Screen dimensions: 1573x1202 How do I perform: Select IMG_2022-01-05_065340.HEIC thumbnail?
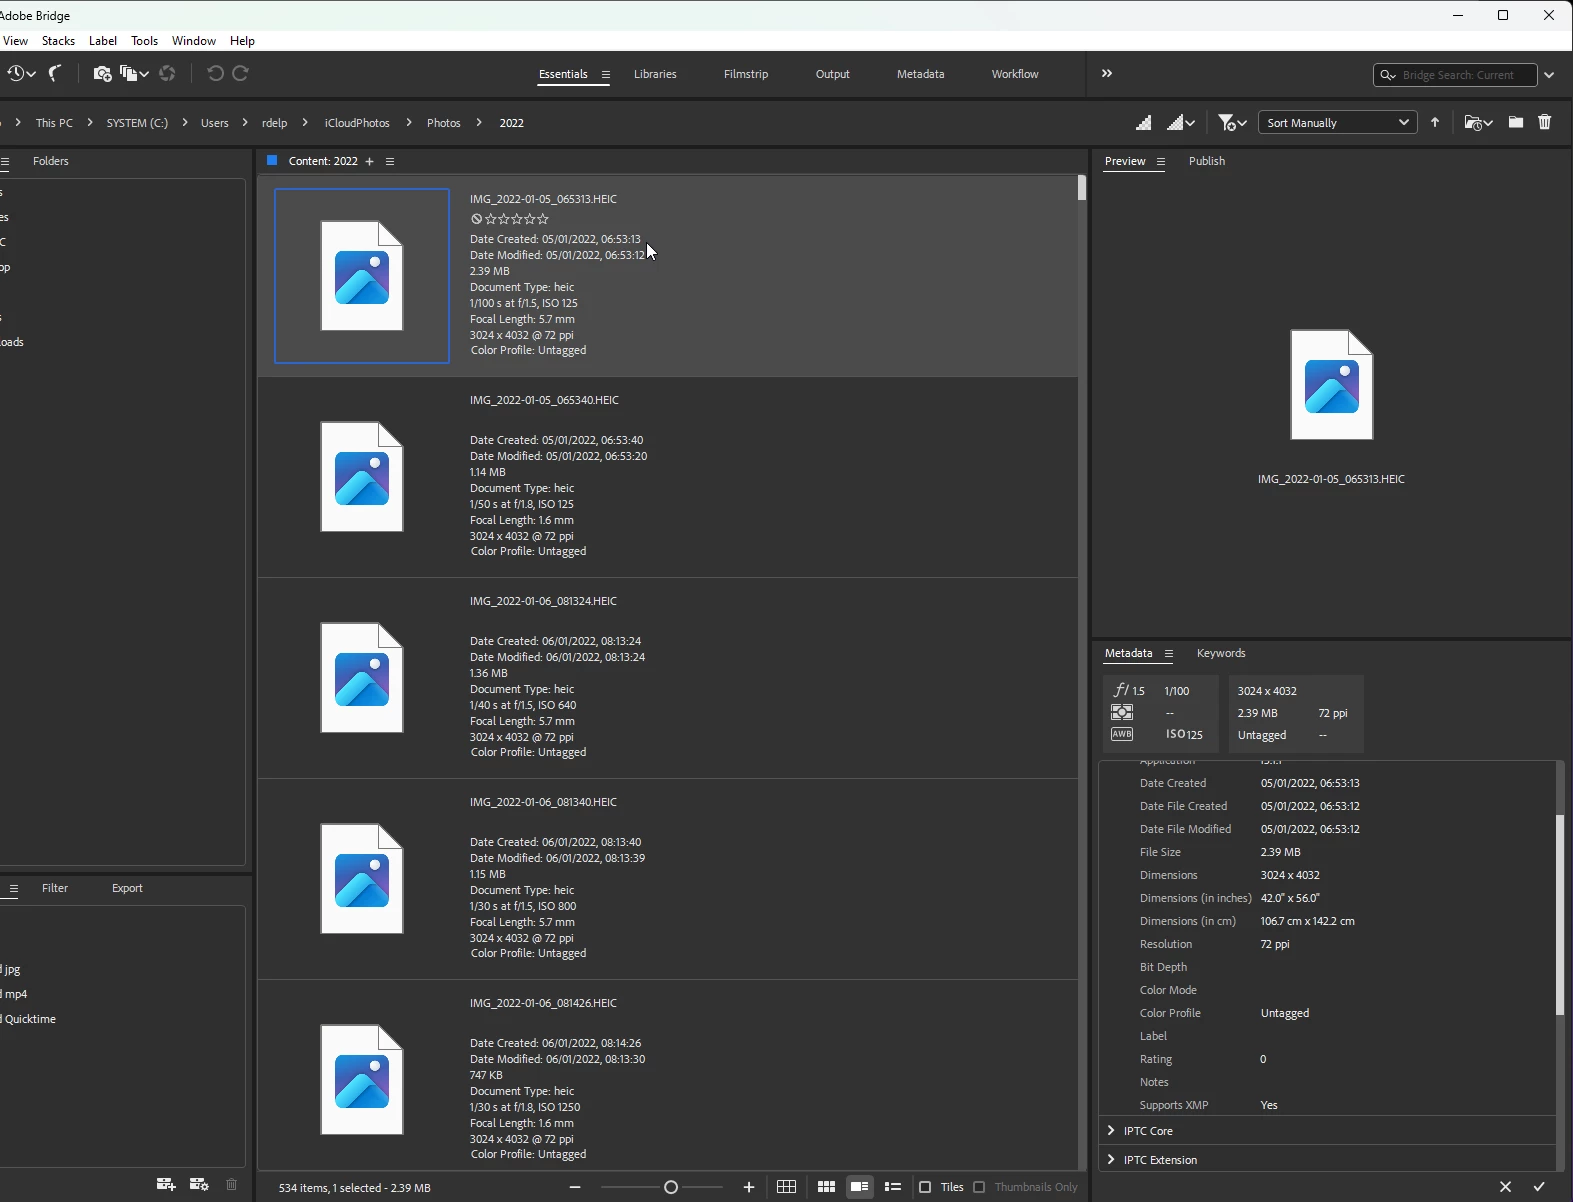click(362, 477)
